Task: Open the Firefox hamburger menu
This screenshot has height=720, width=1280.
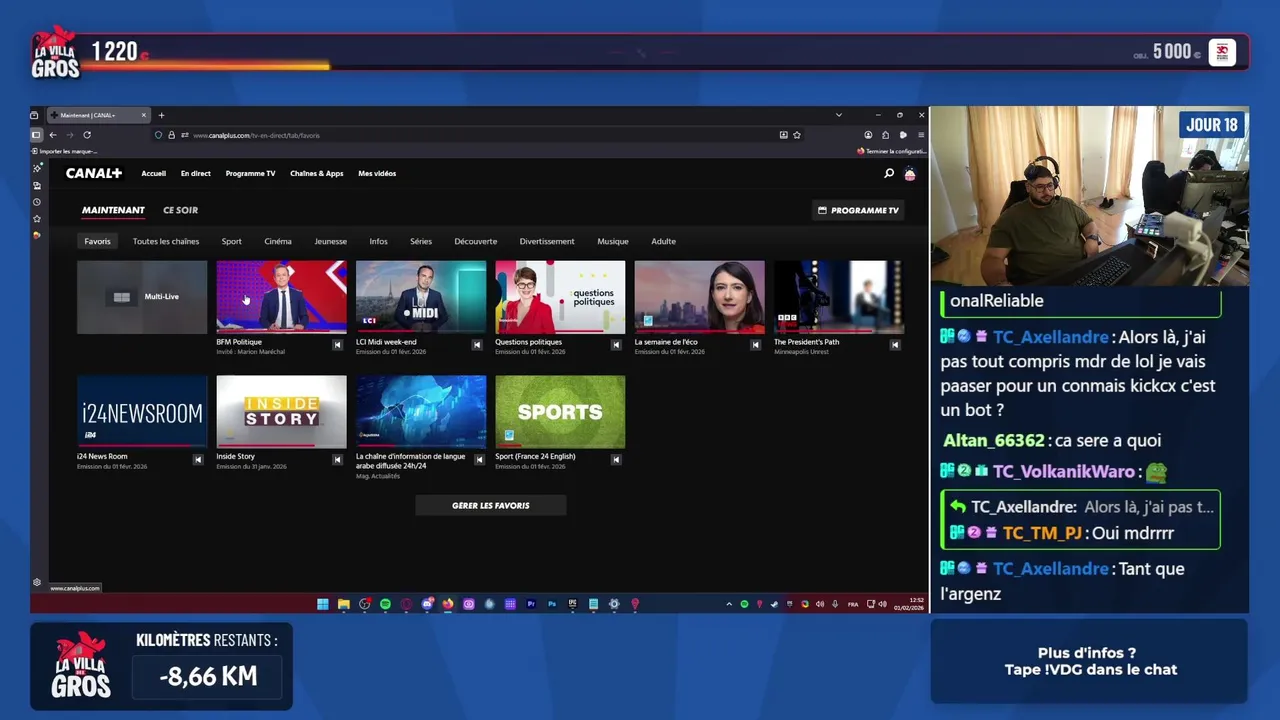Action: click(x=921, y=135)
